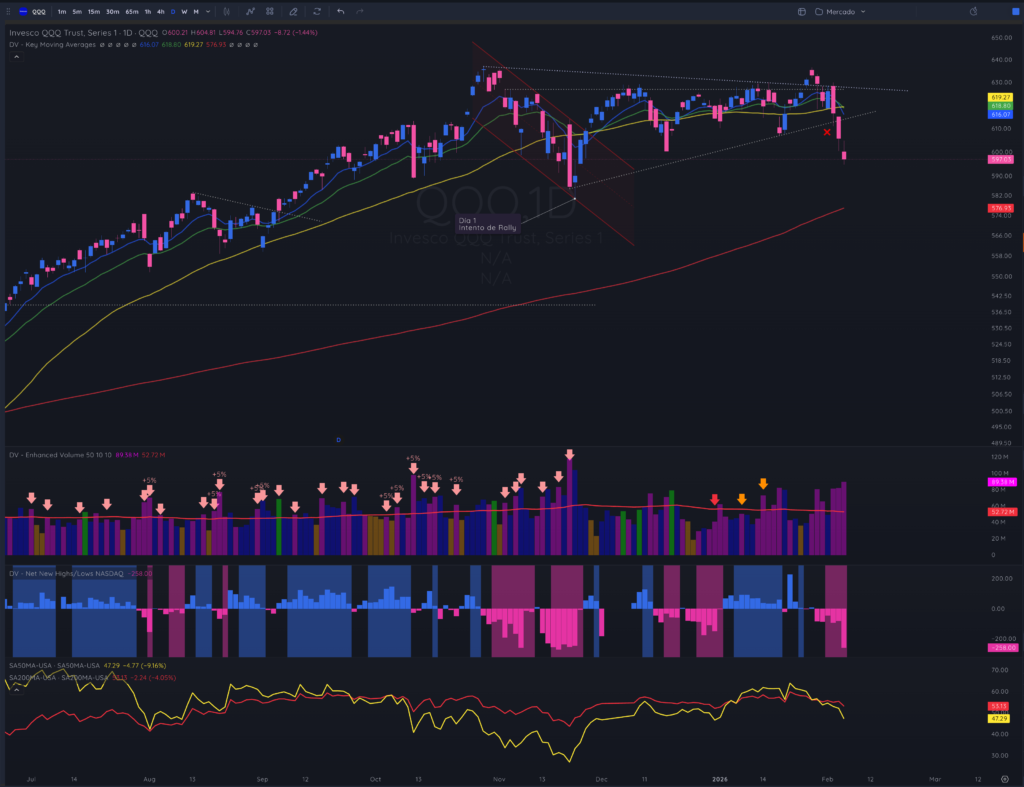Open the Mercado layout dropdown
The width and height of the screenshot is (1024, 787).
[840, 11]
